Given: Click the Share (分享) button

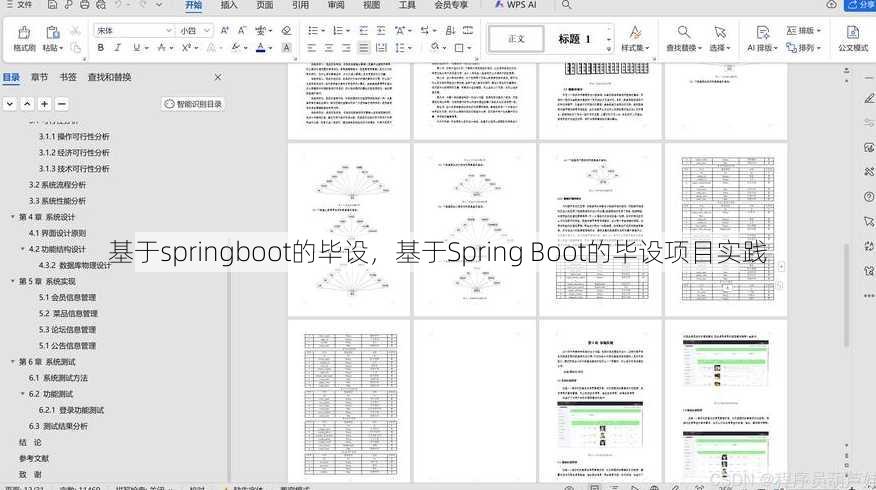Looking at the screenshot, I should pyautogui.click(x=860, y=4).
